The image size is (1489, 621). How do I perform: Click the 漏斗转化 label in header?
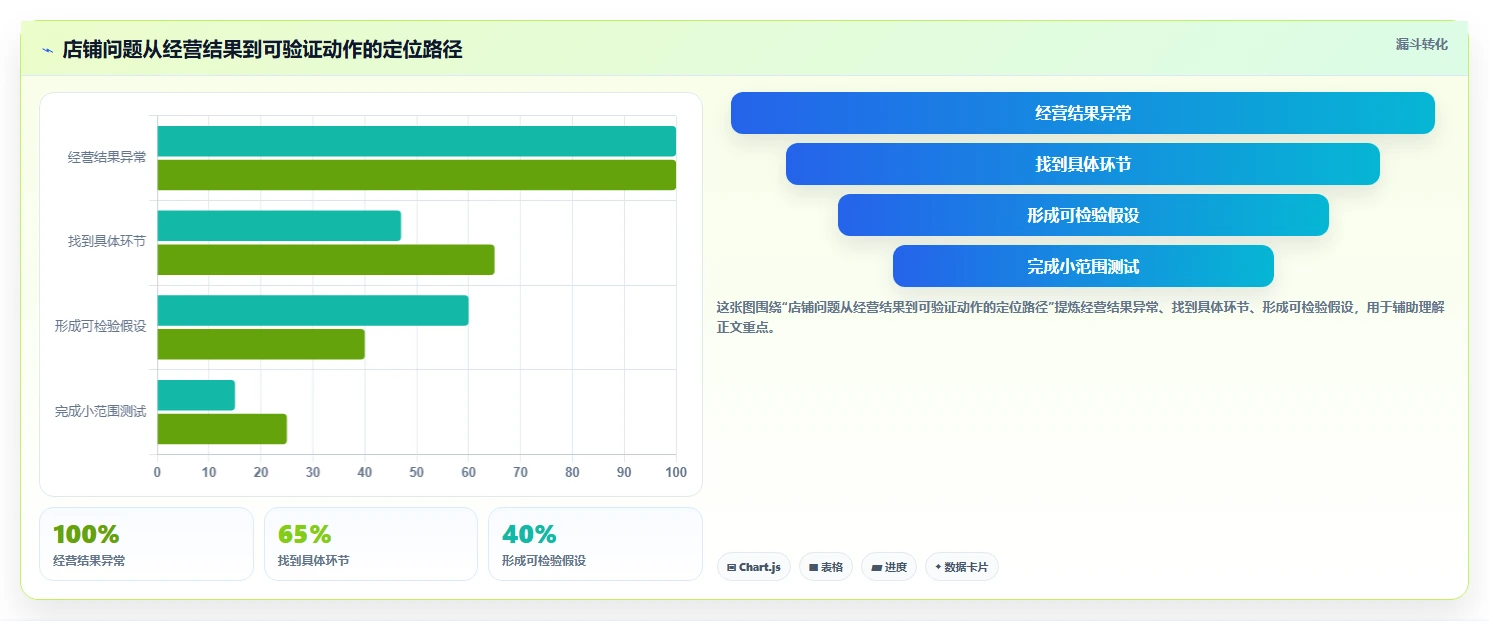(1421, 44)
